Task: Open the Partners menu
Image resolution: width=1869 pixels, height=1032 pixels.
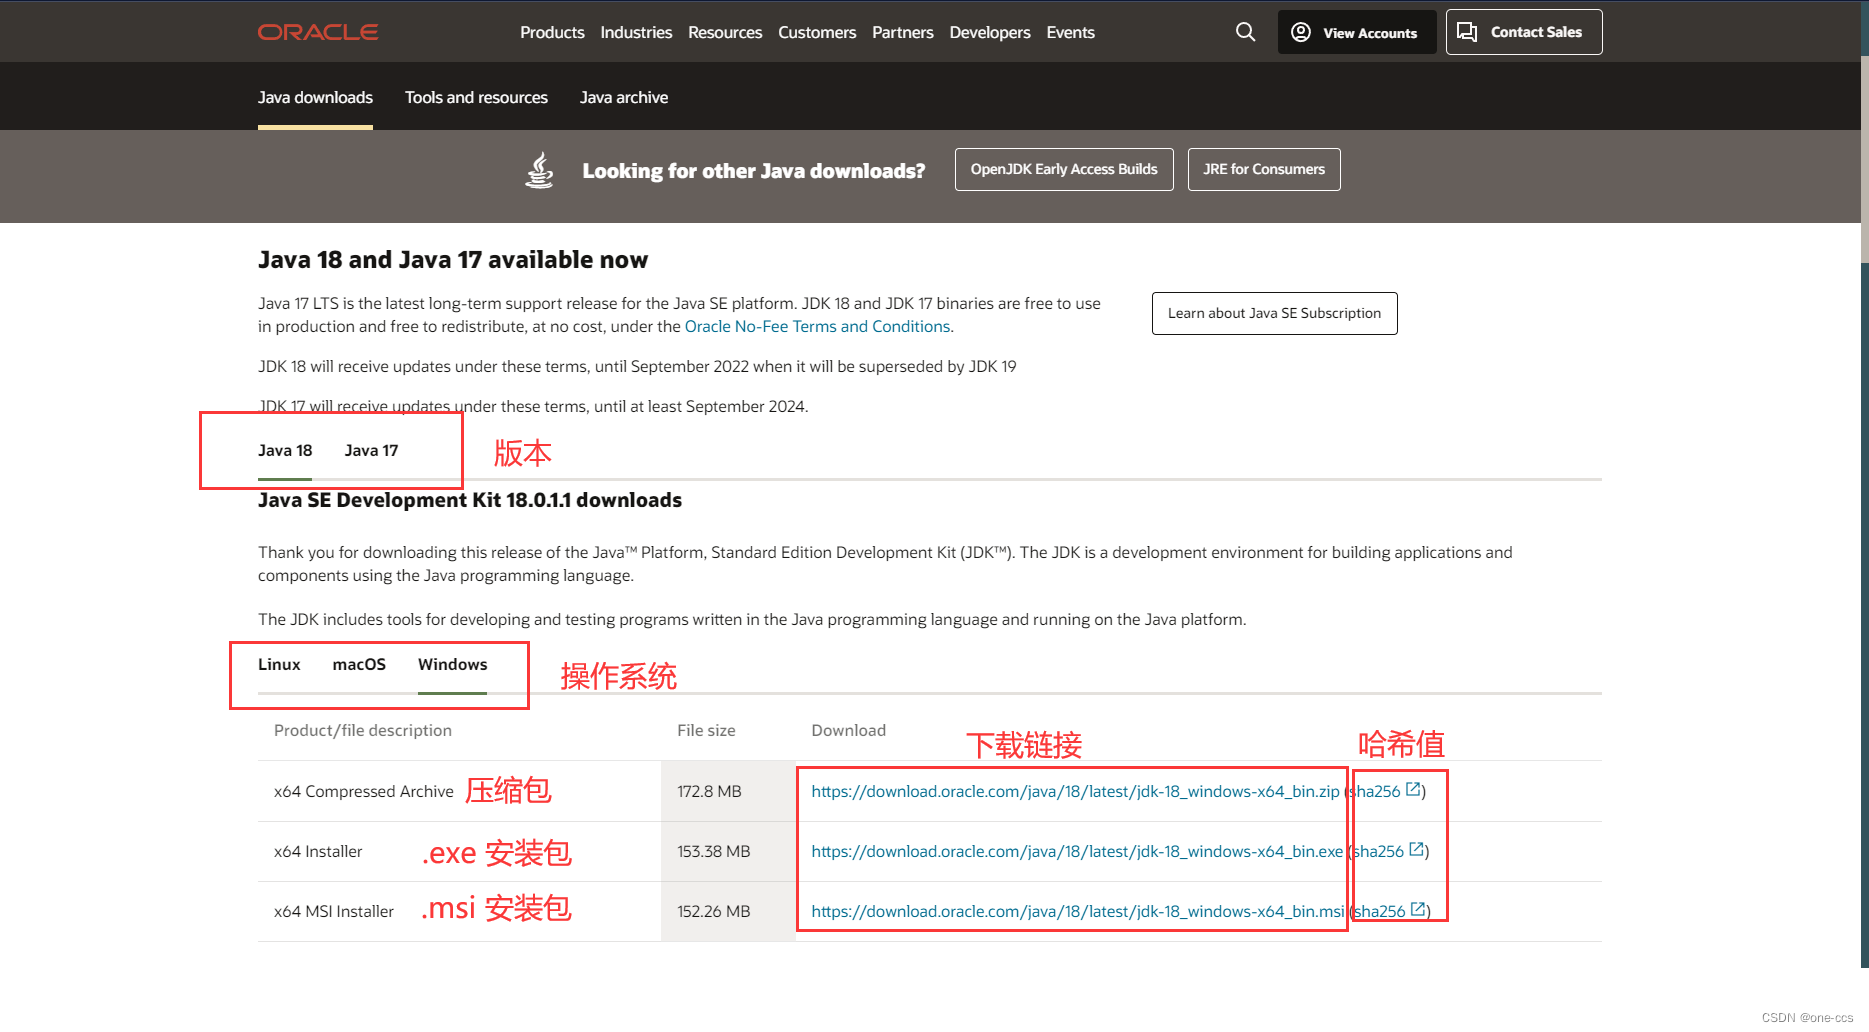Action: [x=902, y=32]
